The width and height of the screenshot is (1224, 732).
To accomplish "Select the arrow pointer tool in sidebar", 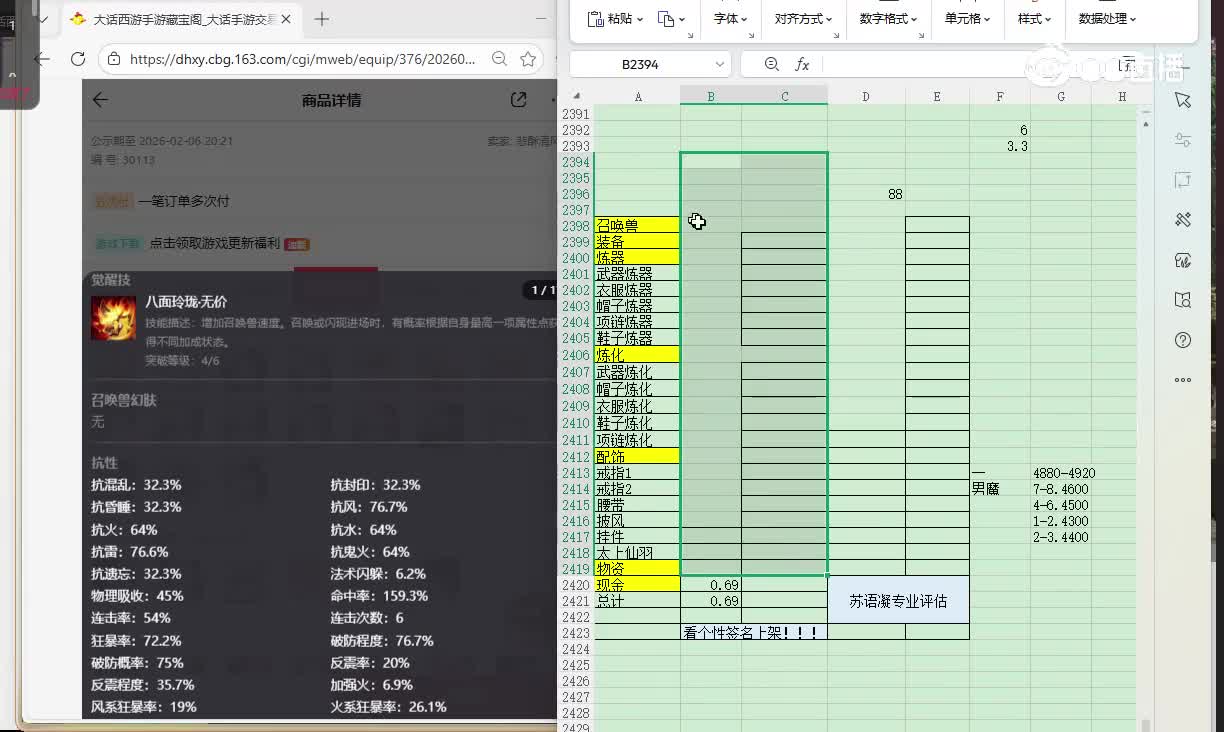I will [x=1183, y=100].
